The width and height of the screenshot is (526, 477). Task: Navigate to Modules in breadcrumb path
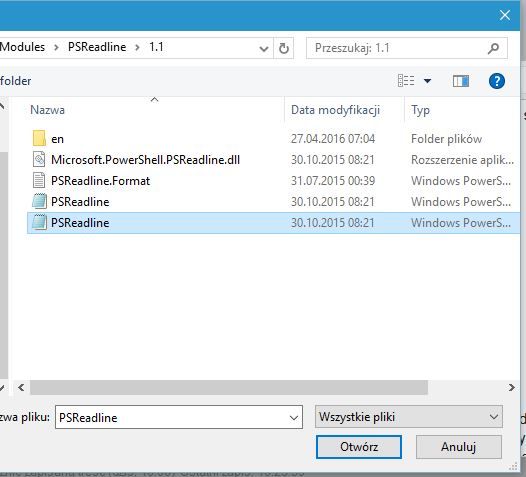[22, 47]
